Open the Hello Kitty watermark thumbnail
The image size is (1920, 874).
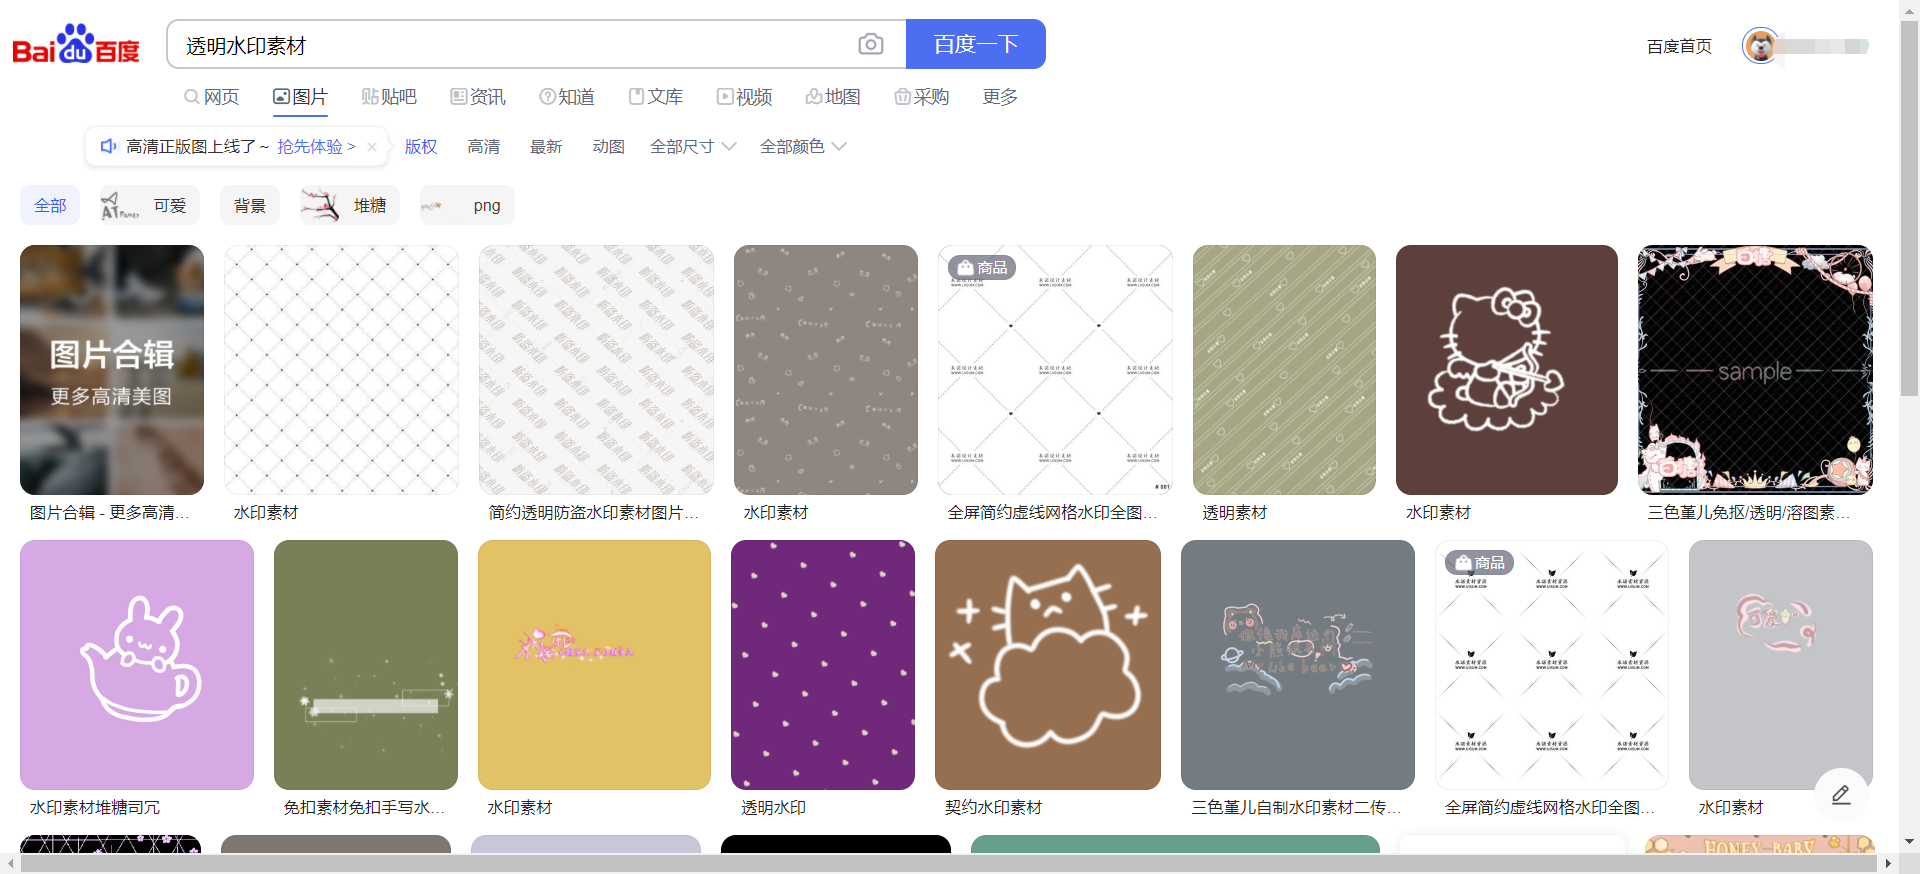[x=1506, y=370]
